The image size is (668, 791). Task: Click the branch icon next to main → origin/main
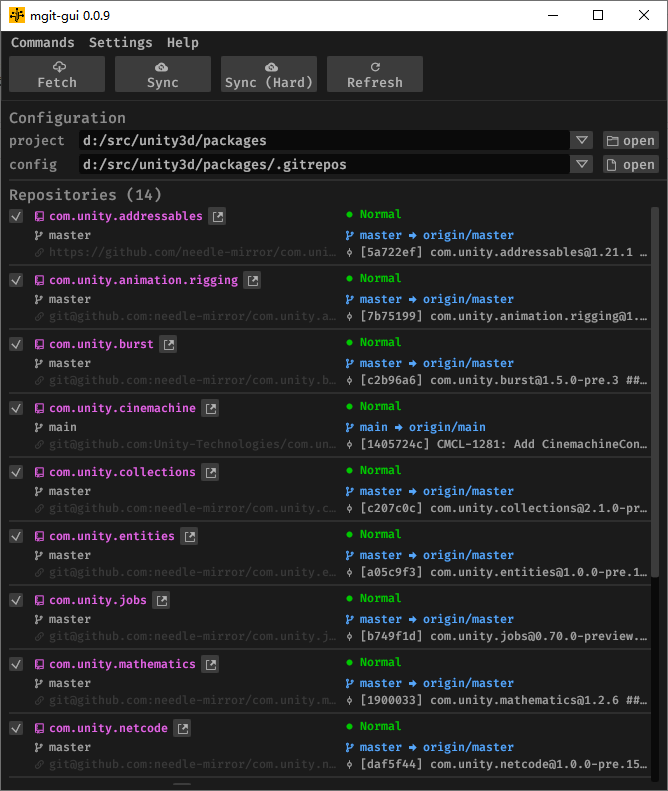click(349, 427)
